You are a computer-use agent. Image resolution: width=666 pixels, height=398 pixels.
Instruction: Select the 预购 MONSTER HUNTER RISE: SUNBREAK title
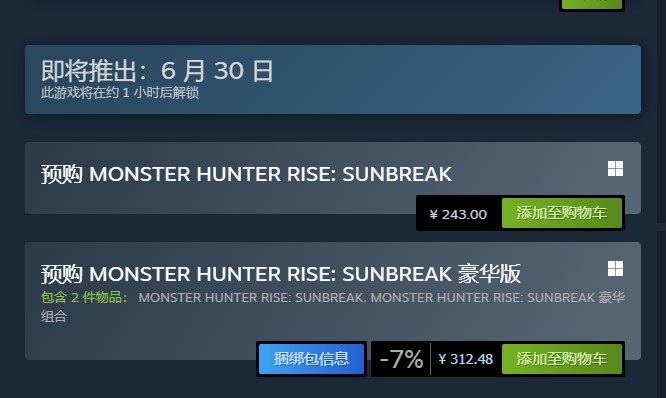point(246,174)
